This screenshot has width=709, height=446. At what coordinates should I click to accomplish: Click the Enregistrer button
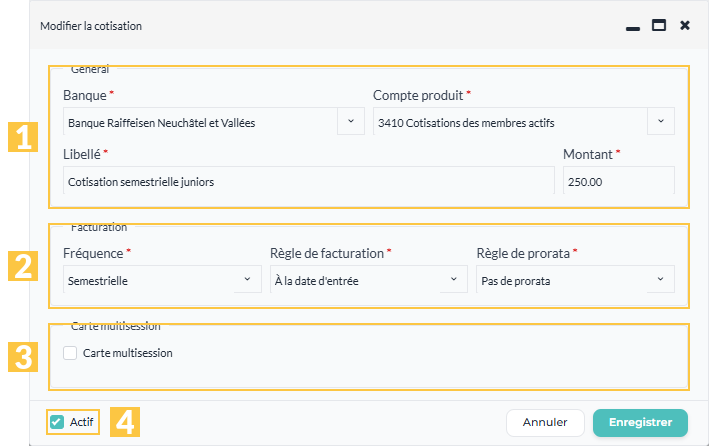(640, 422)
